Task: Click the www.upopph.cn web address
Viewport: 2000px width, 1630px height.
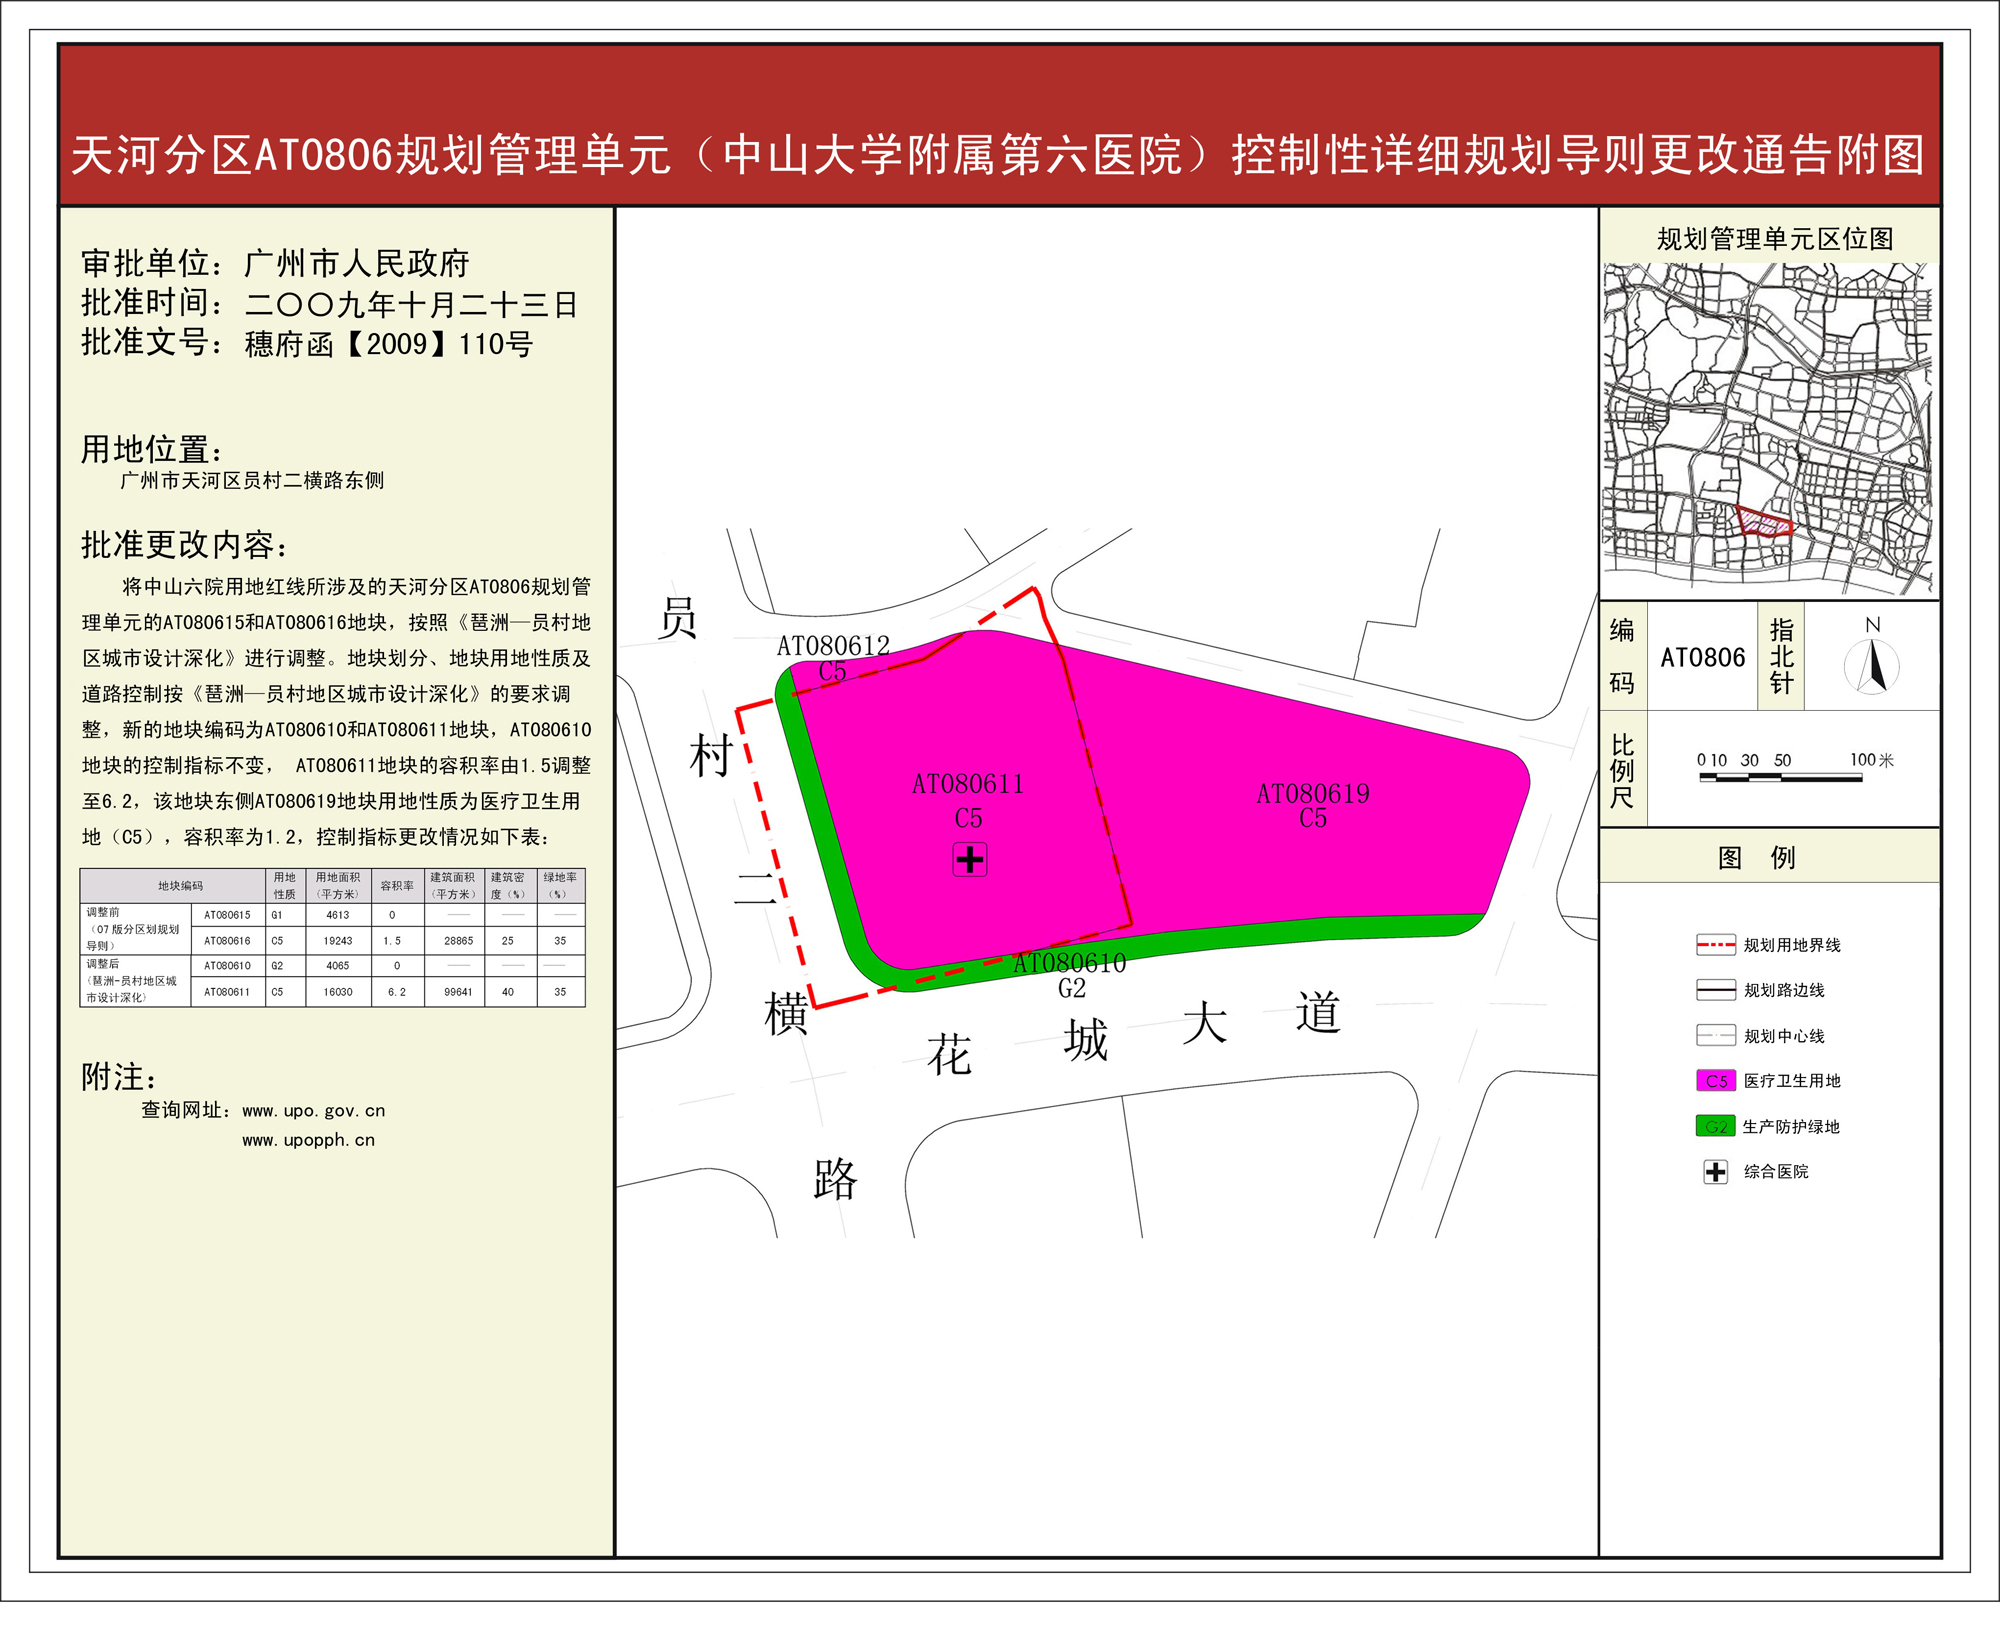Action: tap(308, 1140)
